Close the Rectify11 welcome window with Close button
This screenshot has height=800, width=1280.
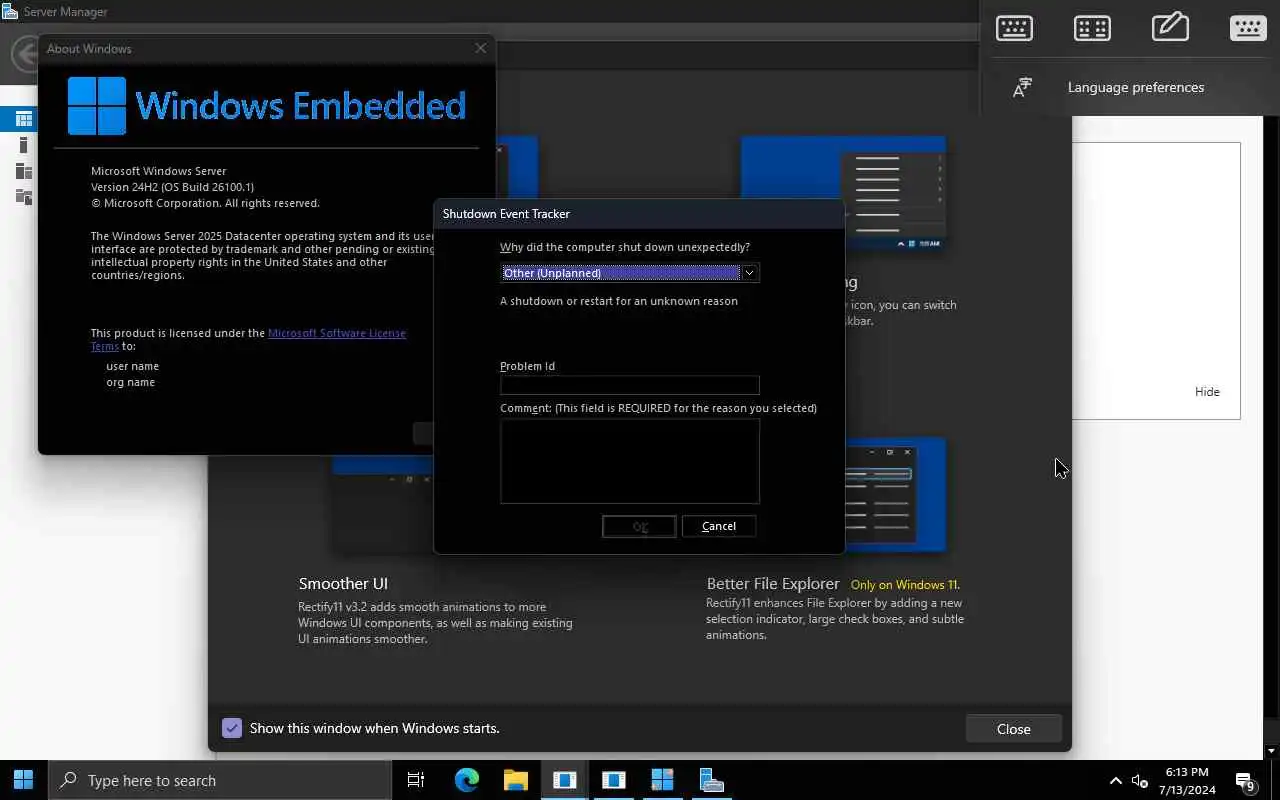pyautogui.click(x=1013, y=729)
